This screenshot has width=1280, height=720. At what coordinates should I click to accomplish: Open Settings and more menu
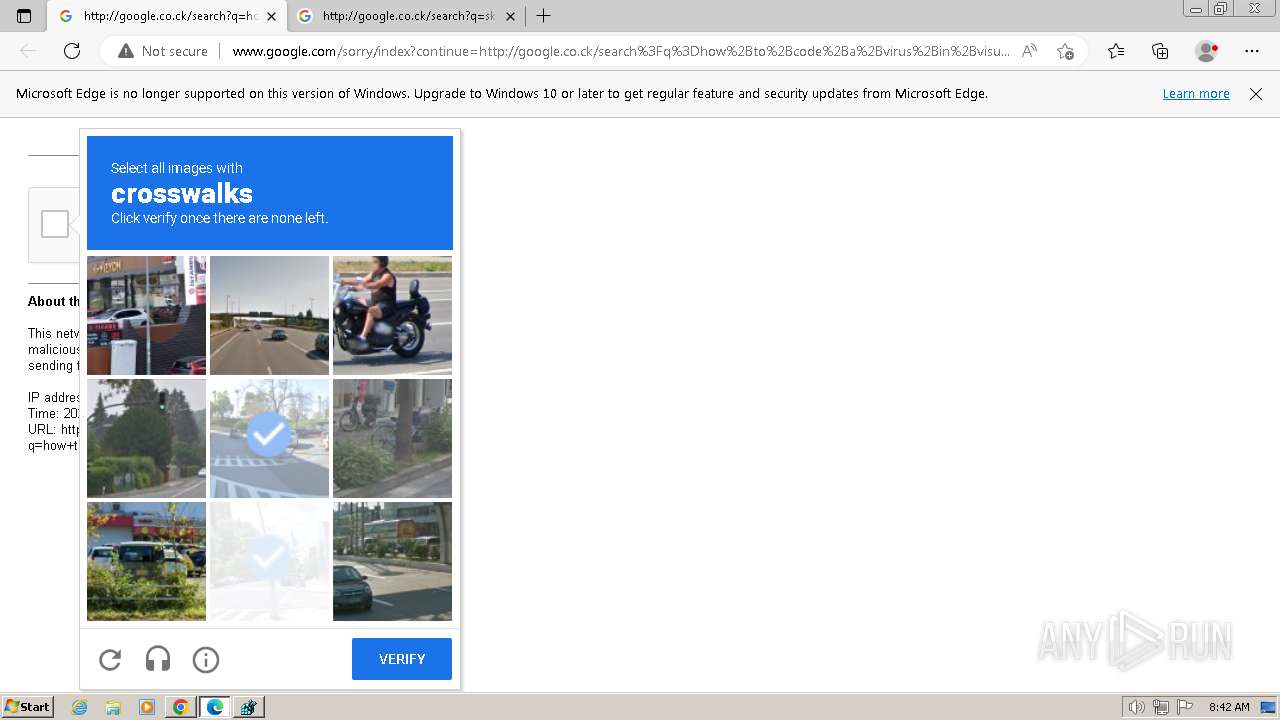point(1252,51)
